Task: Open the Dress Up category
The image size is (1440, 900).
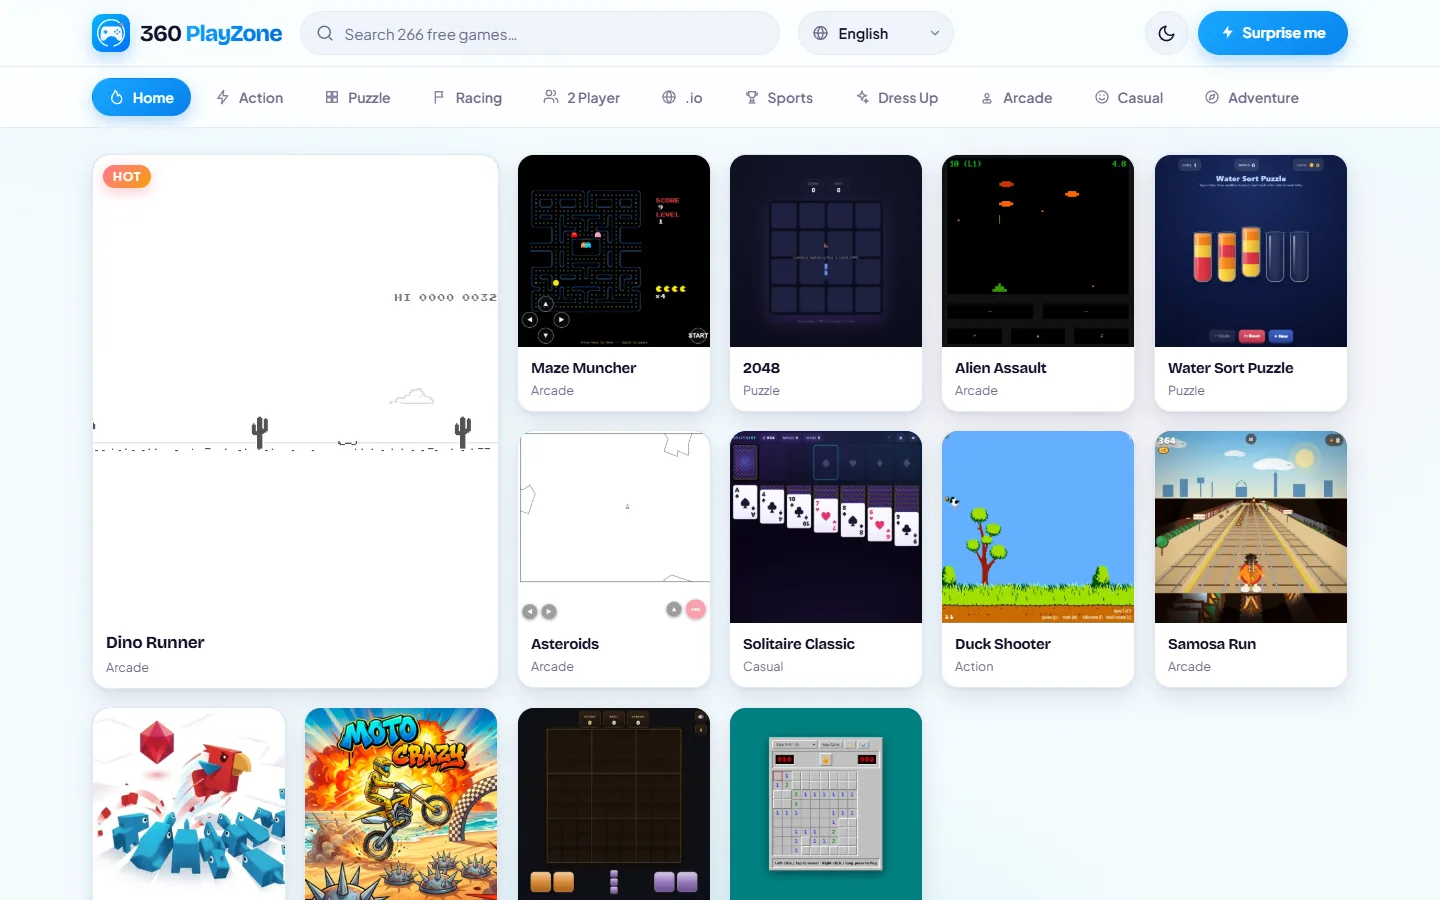Action: pos(897,97)
